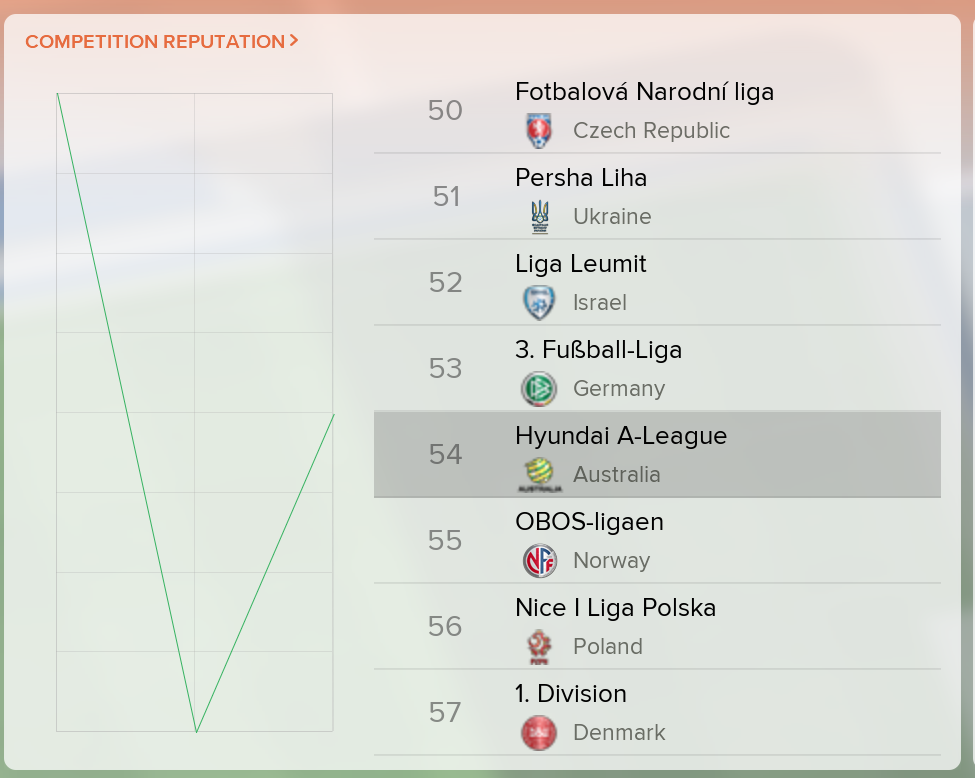
Task: Select Liga Leumit league name
Action: tap(581, 264)
